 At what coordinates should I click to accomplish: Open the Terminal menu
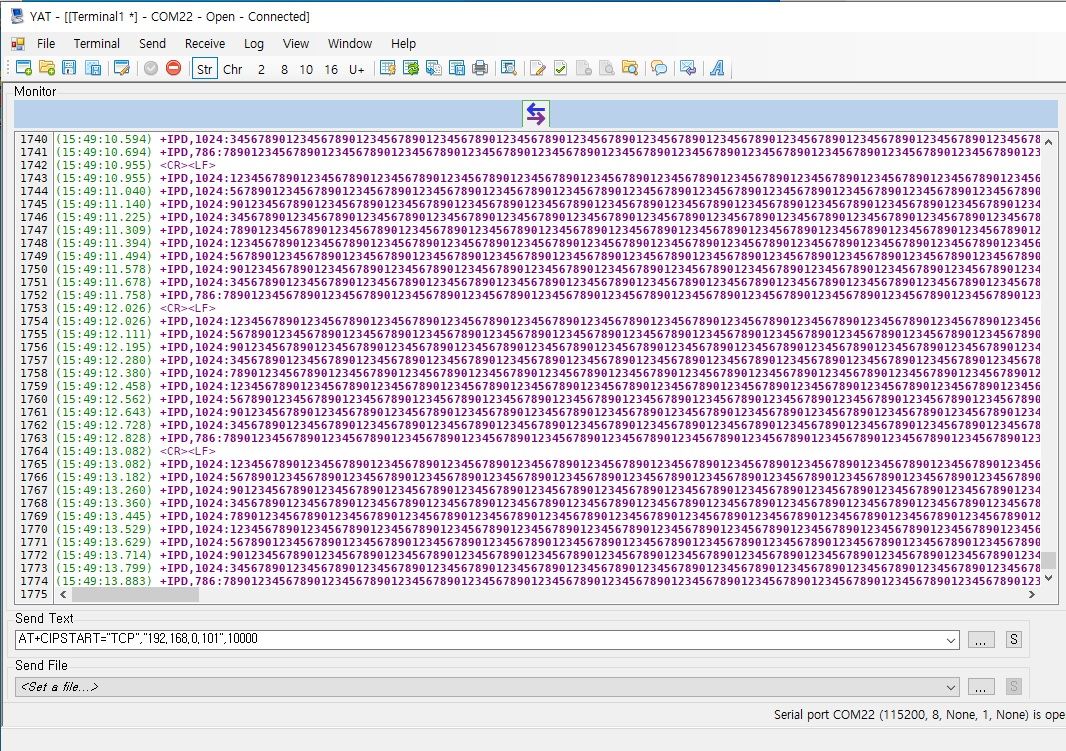[x=97, y=43]
